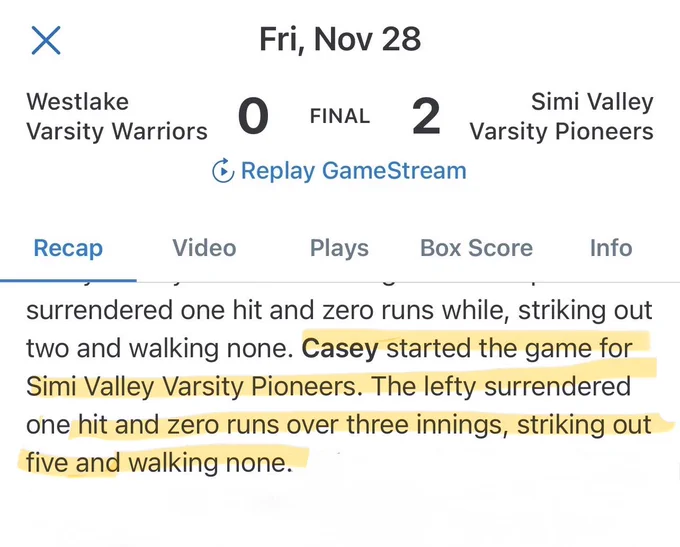Switch to the Video tab
Viewport: 680px width, 547px height.
click(204, 248)
